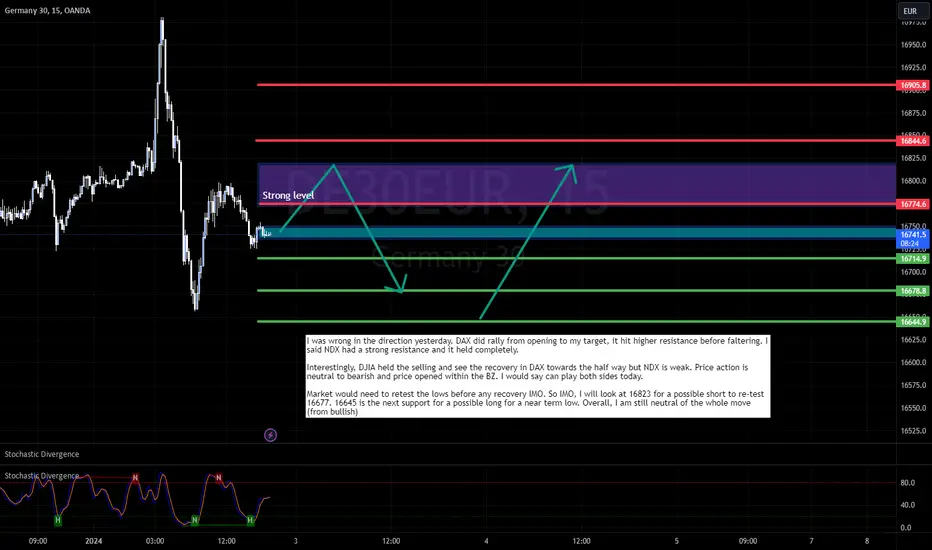Click the white analysis text note
The height and width of the screenshot is (550, 932).
(538, 376)
